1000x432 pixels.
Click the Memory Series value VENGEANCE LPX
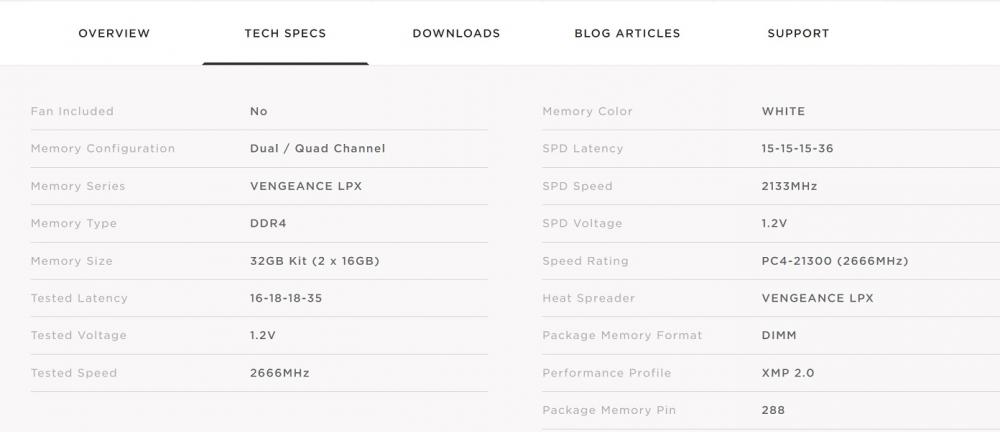[306, 186]
